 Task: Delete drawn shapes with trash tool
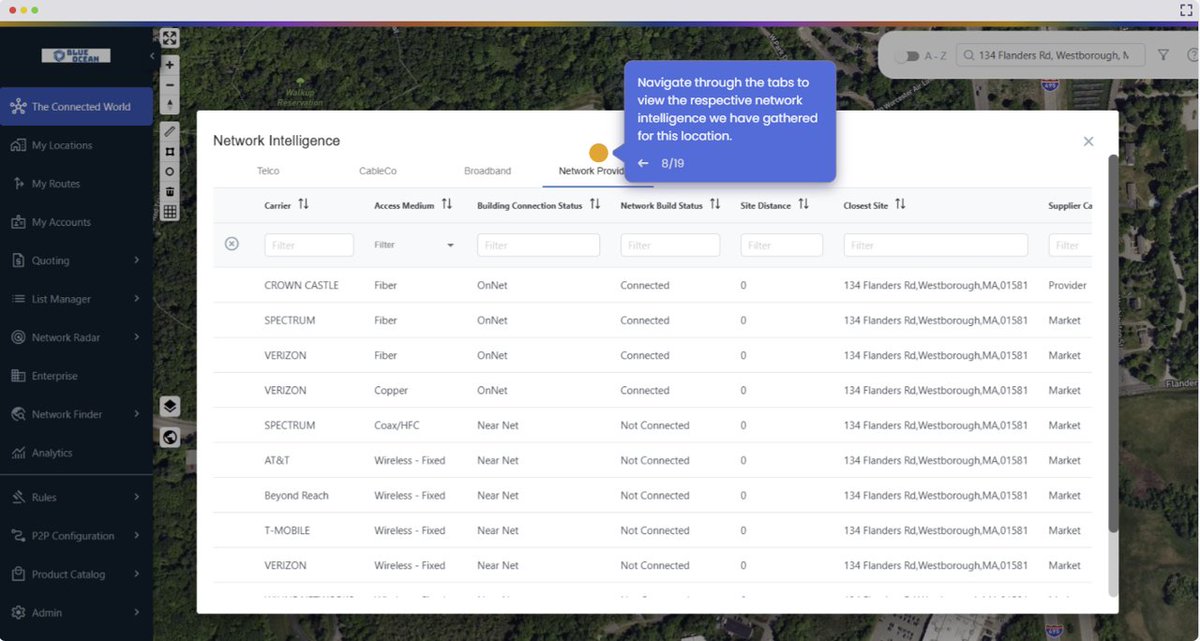click(170, 191)
